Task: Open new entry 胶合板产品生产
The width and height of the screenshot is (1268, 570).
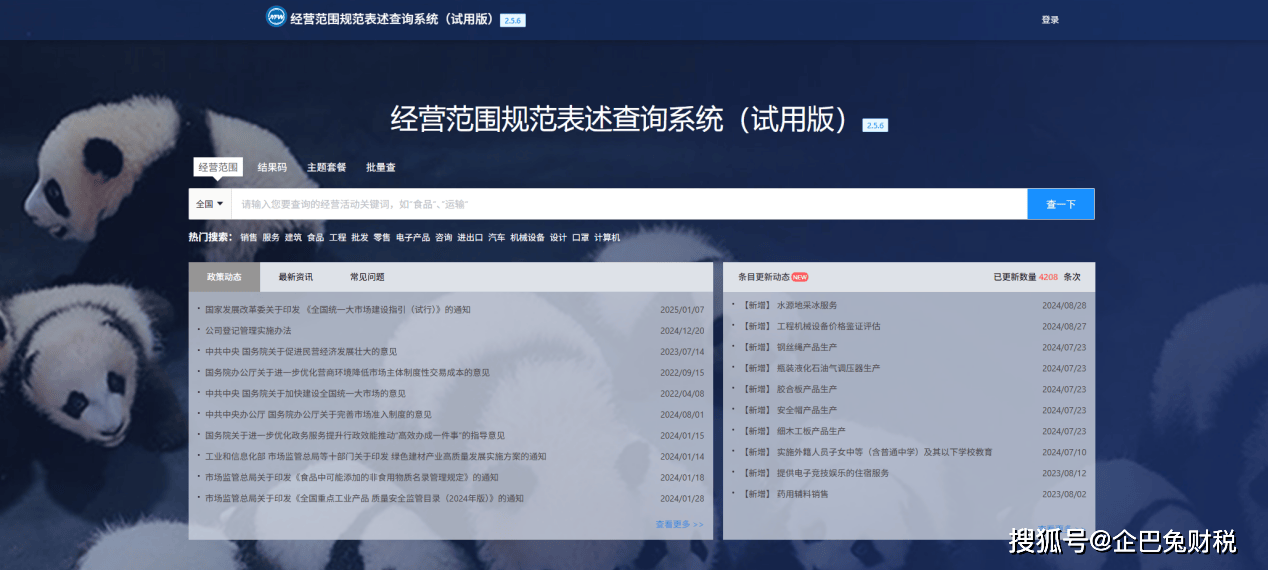Action: coord(789,389)
